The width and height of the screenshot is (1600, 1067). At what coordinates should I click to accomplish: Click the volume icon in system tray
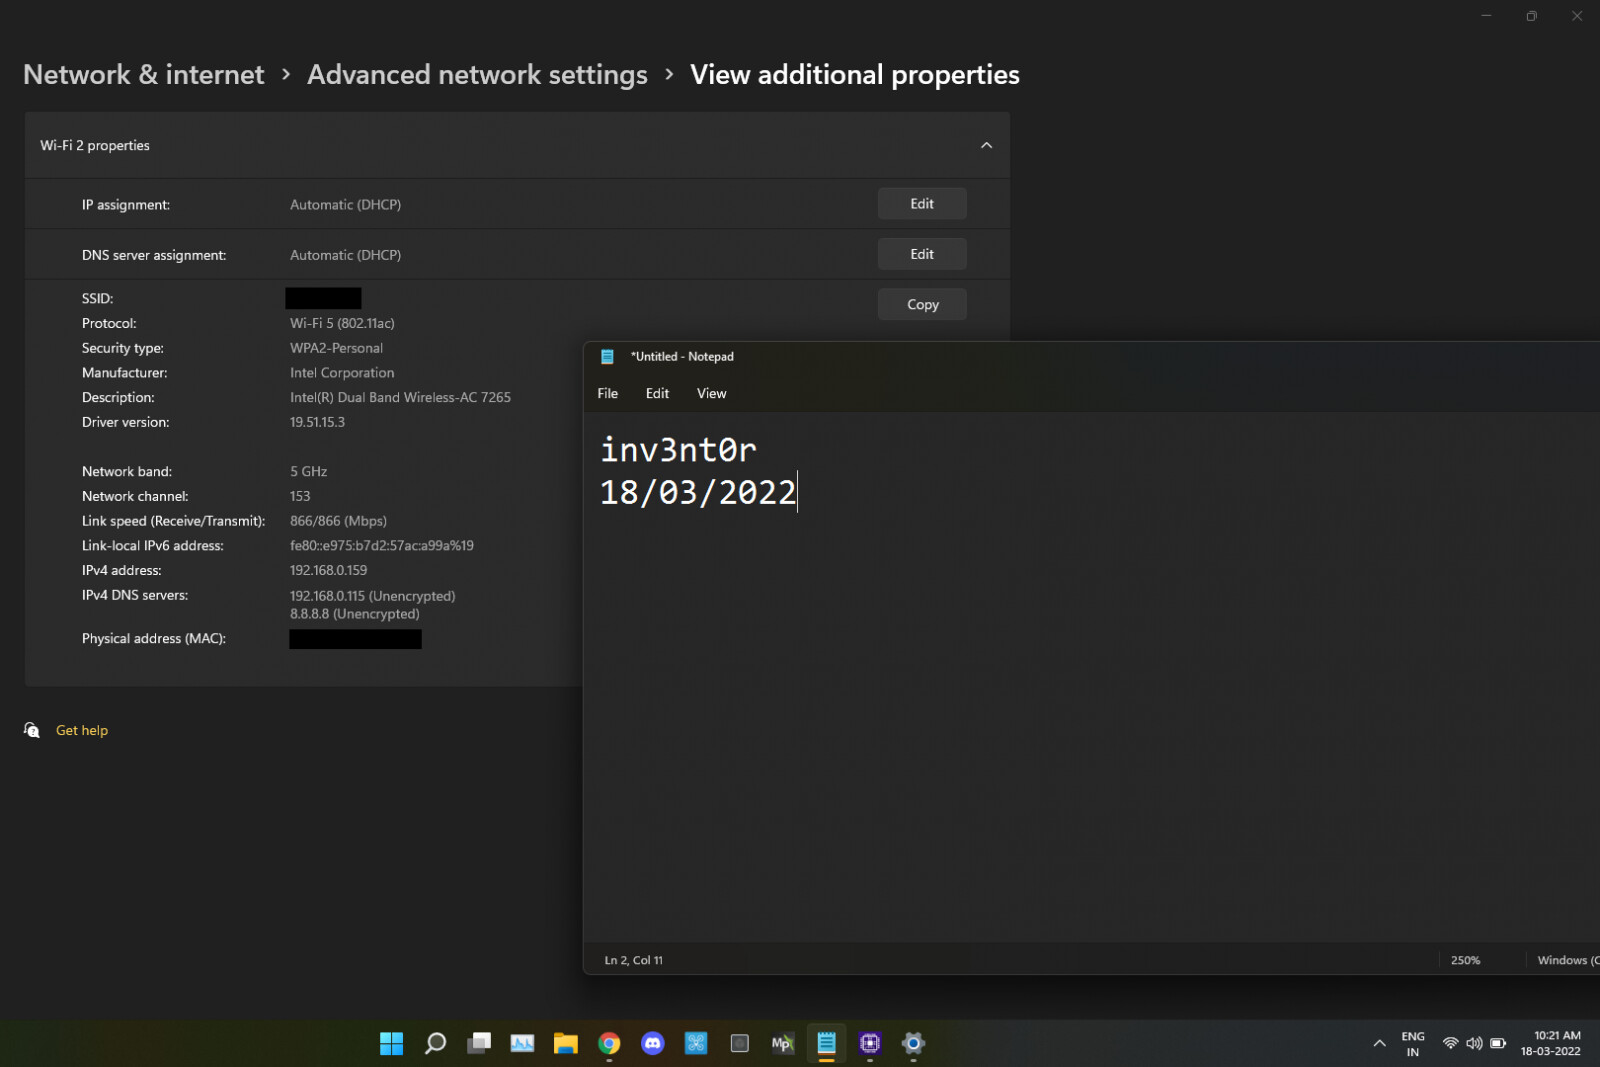[1474, 1043]
